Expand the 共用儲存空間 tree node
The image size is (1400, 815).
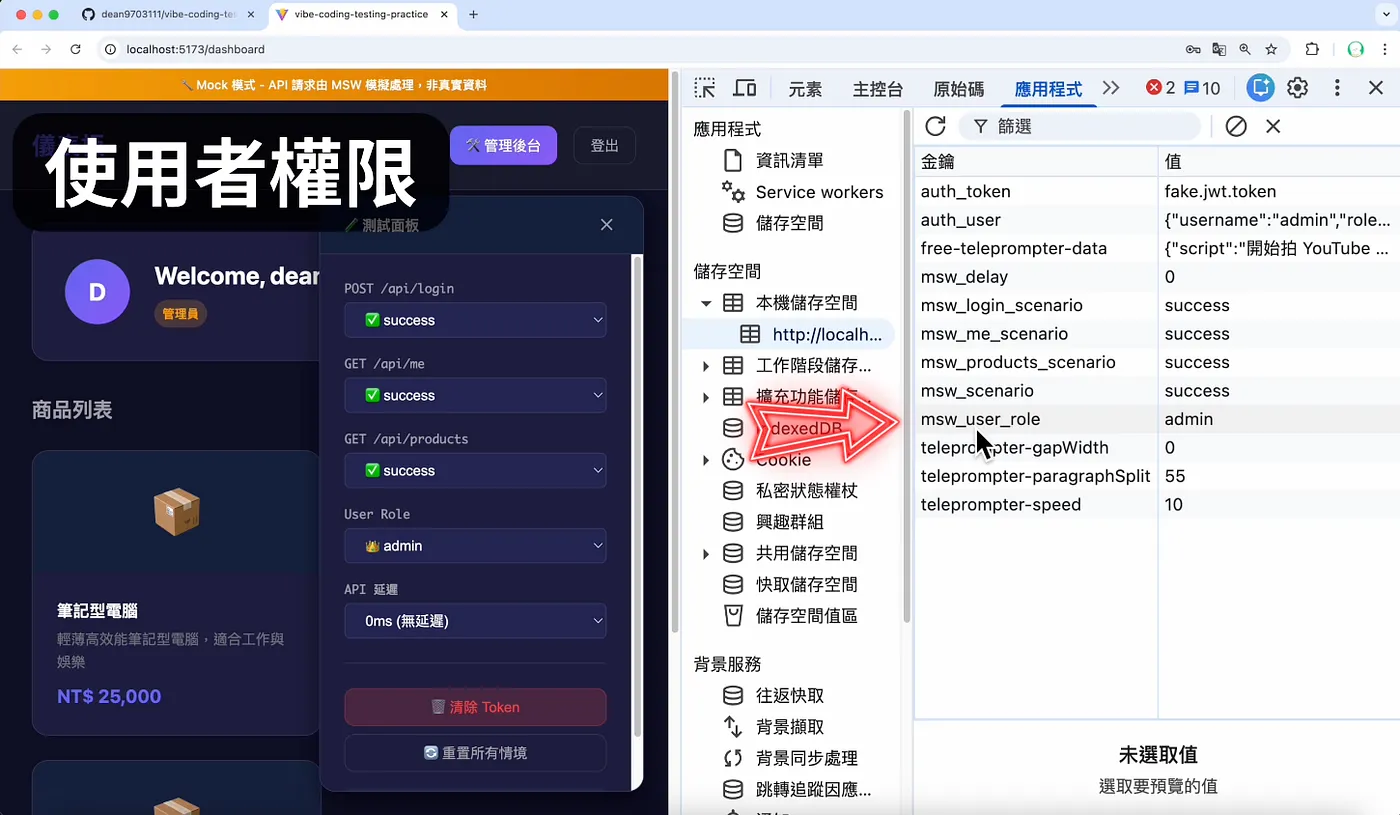click(706, 553)
